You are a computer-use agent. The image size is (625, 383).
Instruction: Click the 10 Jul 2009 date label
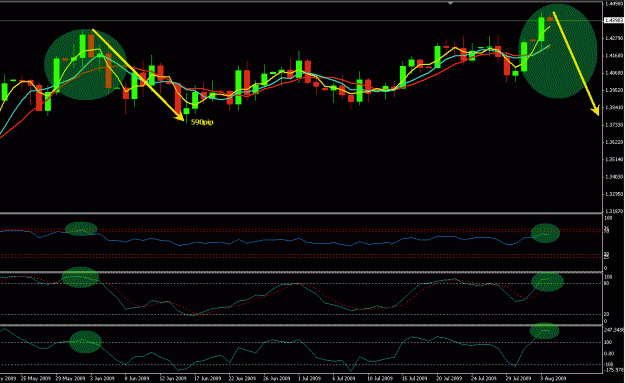(379, 378)
